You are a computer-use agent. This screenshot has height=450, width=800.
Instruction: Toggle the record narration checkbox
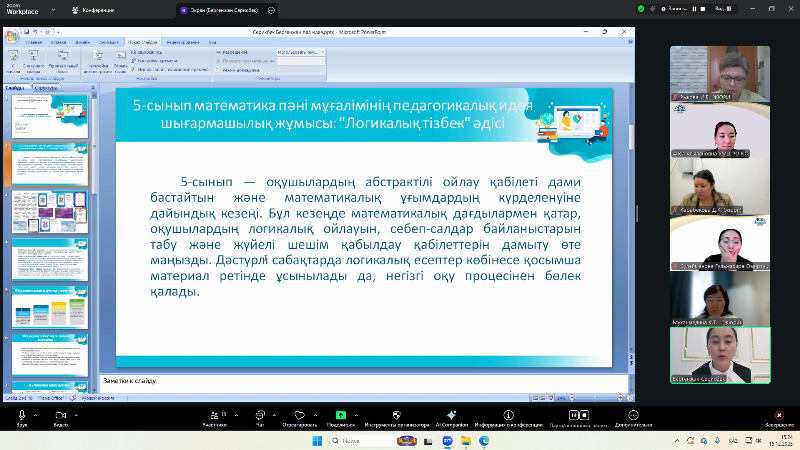pos(131,51)
